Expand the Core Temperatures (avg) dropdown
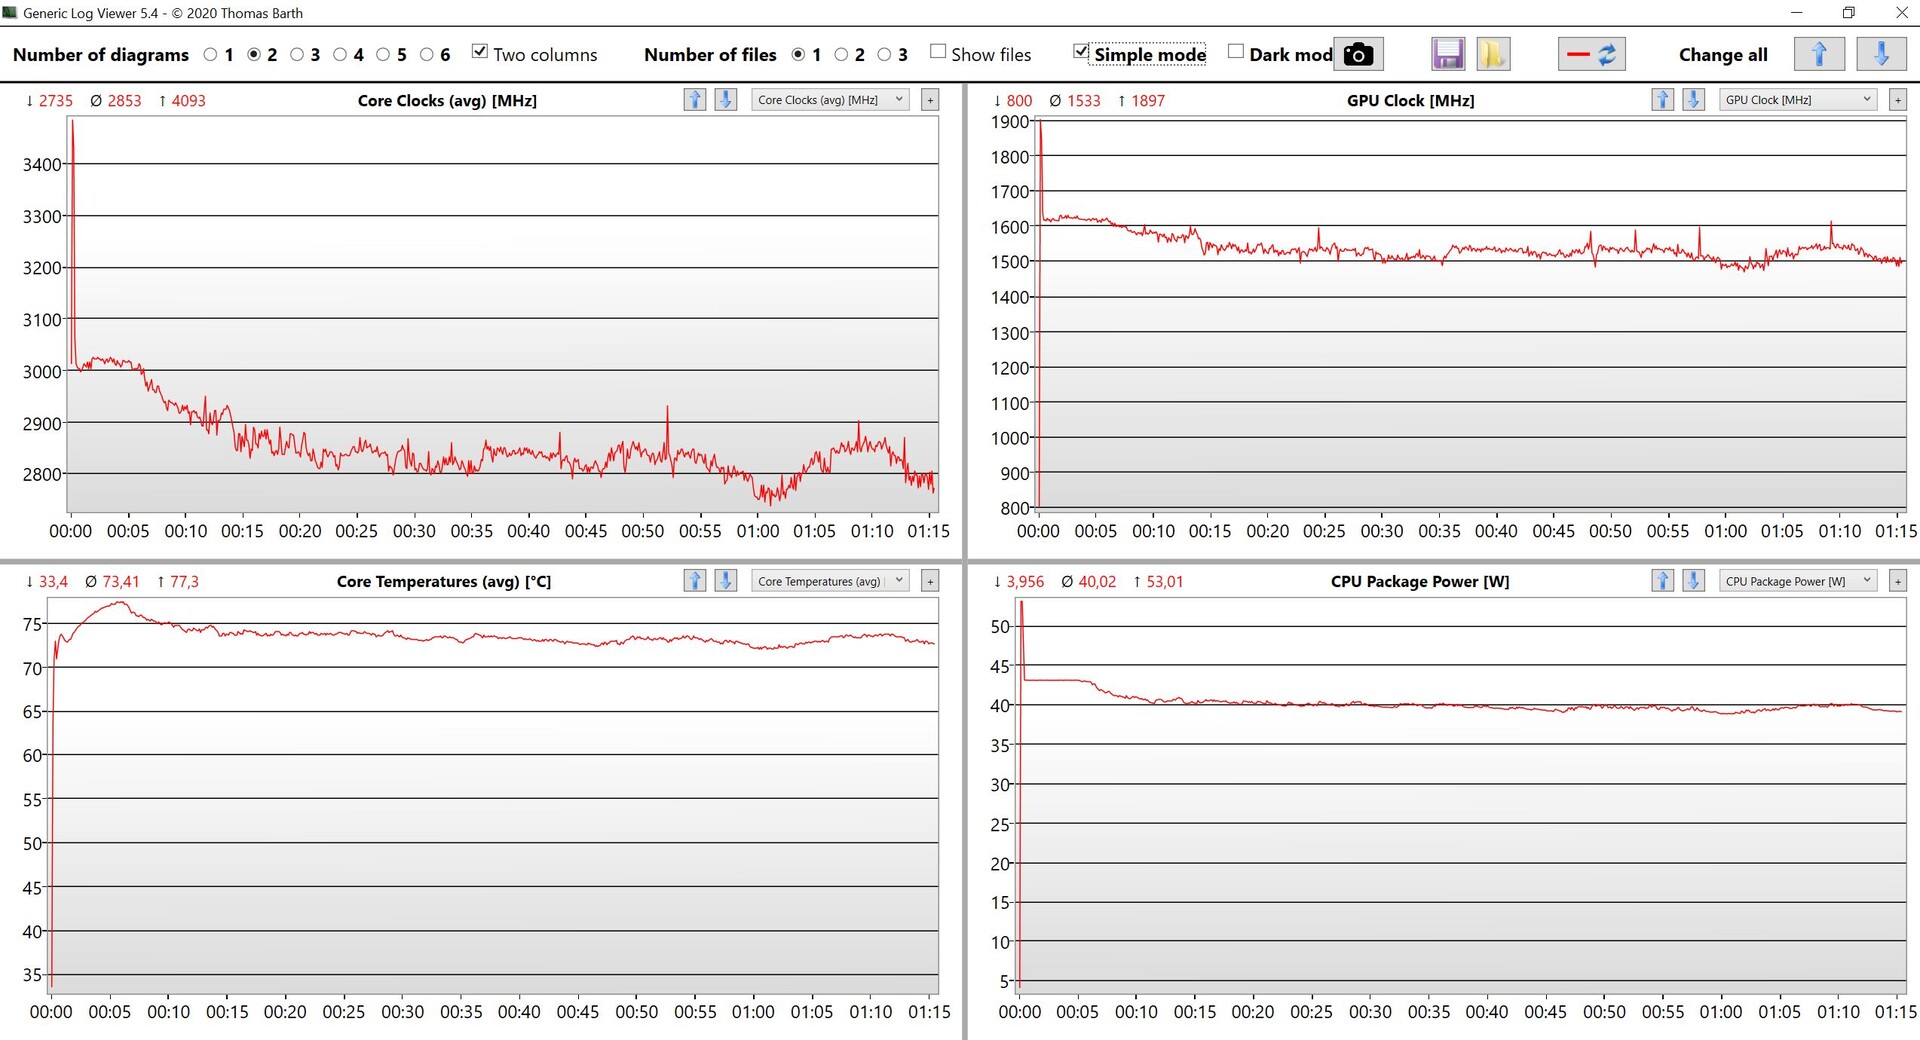Screen dimensions: 1920x1040 [829, 581]
